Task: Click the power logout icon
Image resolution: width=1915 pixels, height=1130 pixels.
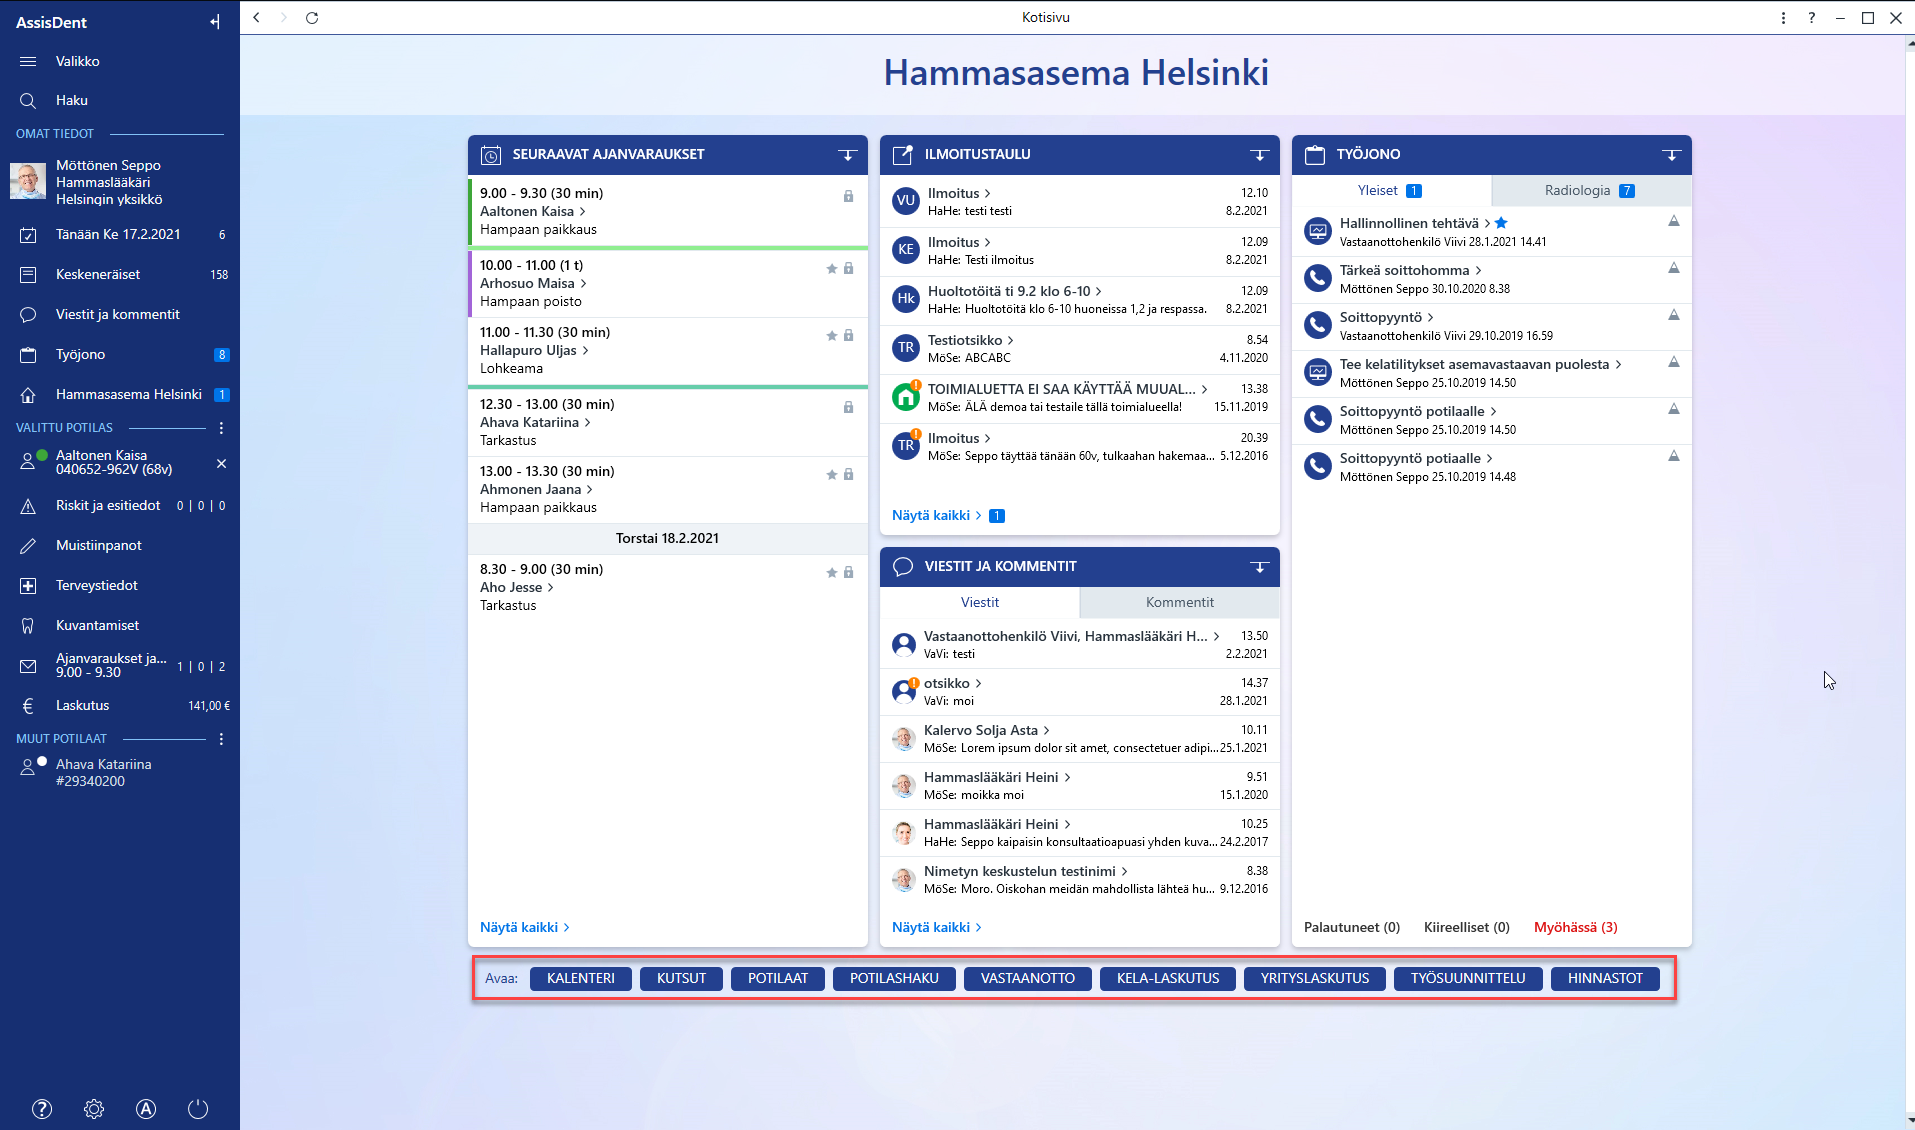Action: click(198, 1108)
